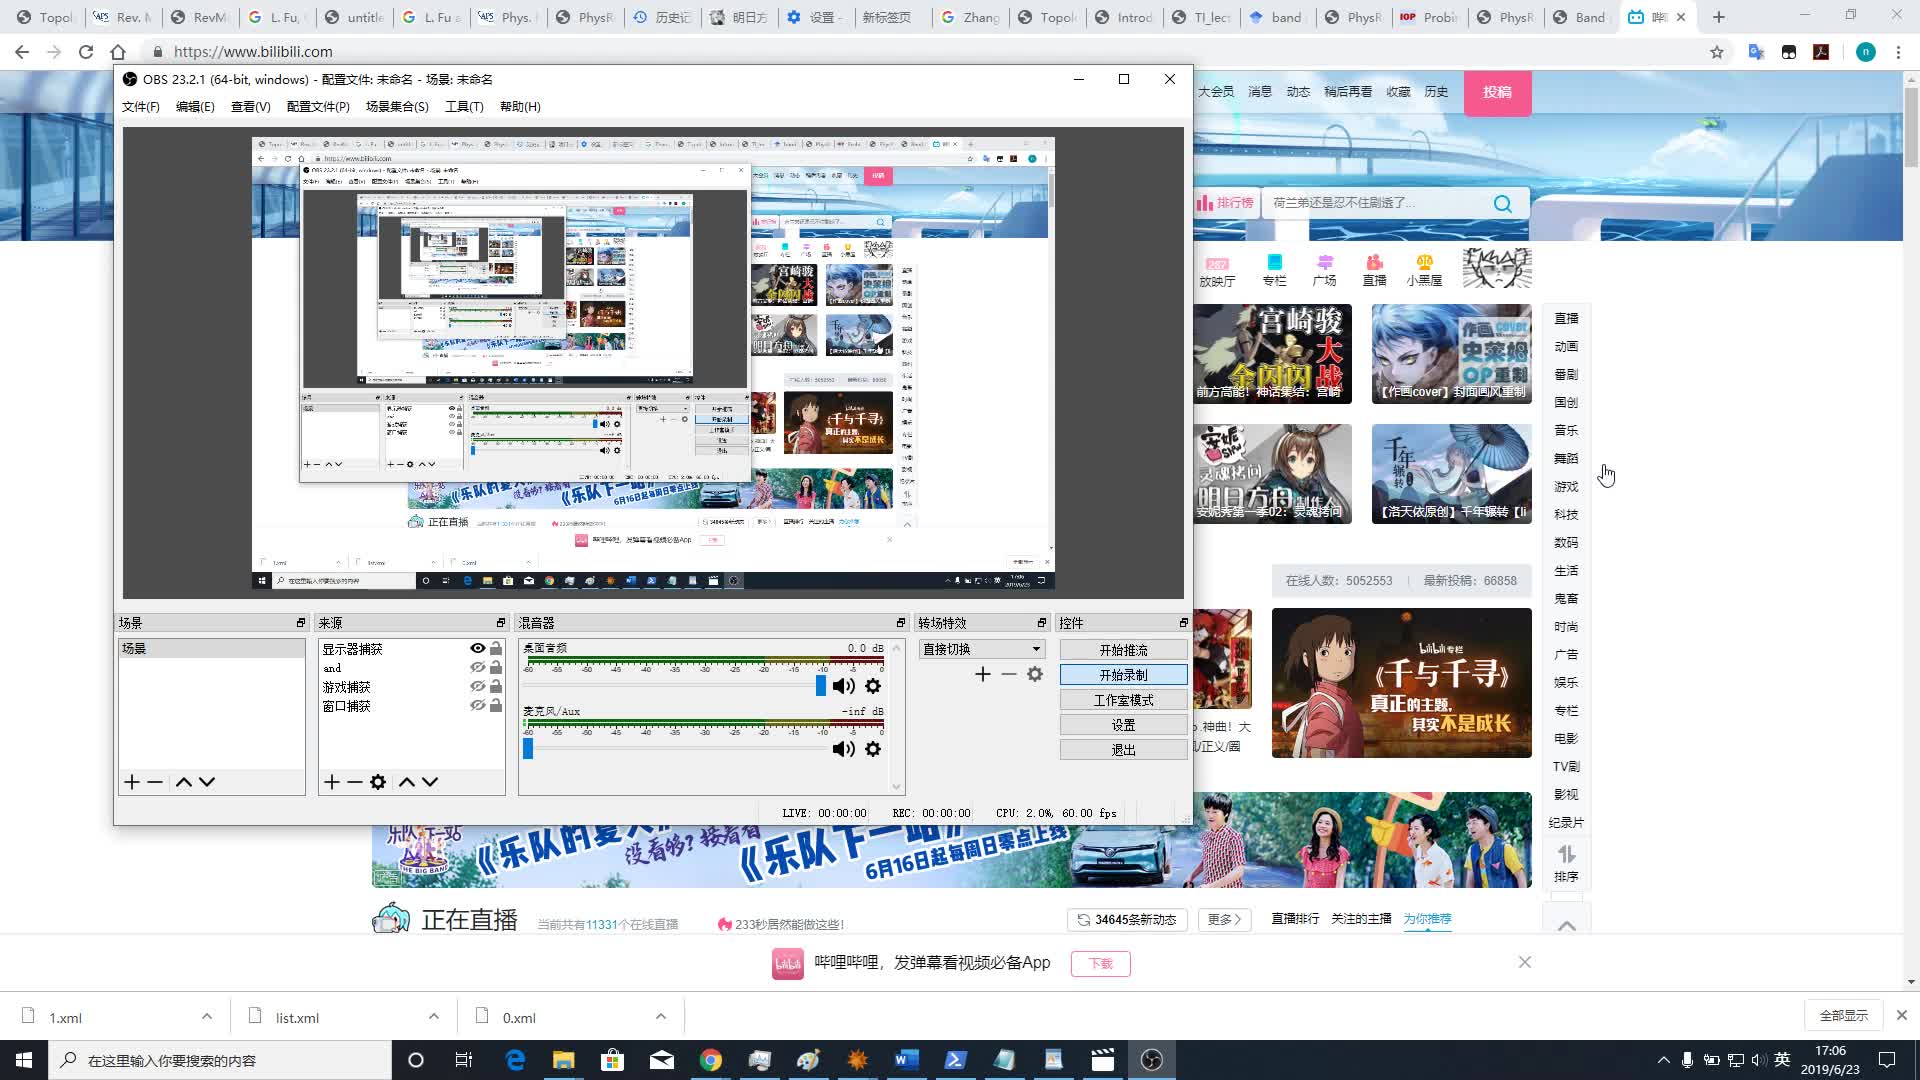This screenshot has height=1080, width=1920.
Task: Reload the bilibili page in Chrome
Action: coord(86,52)
